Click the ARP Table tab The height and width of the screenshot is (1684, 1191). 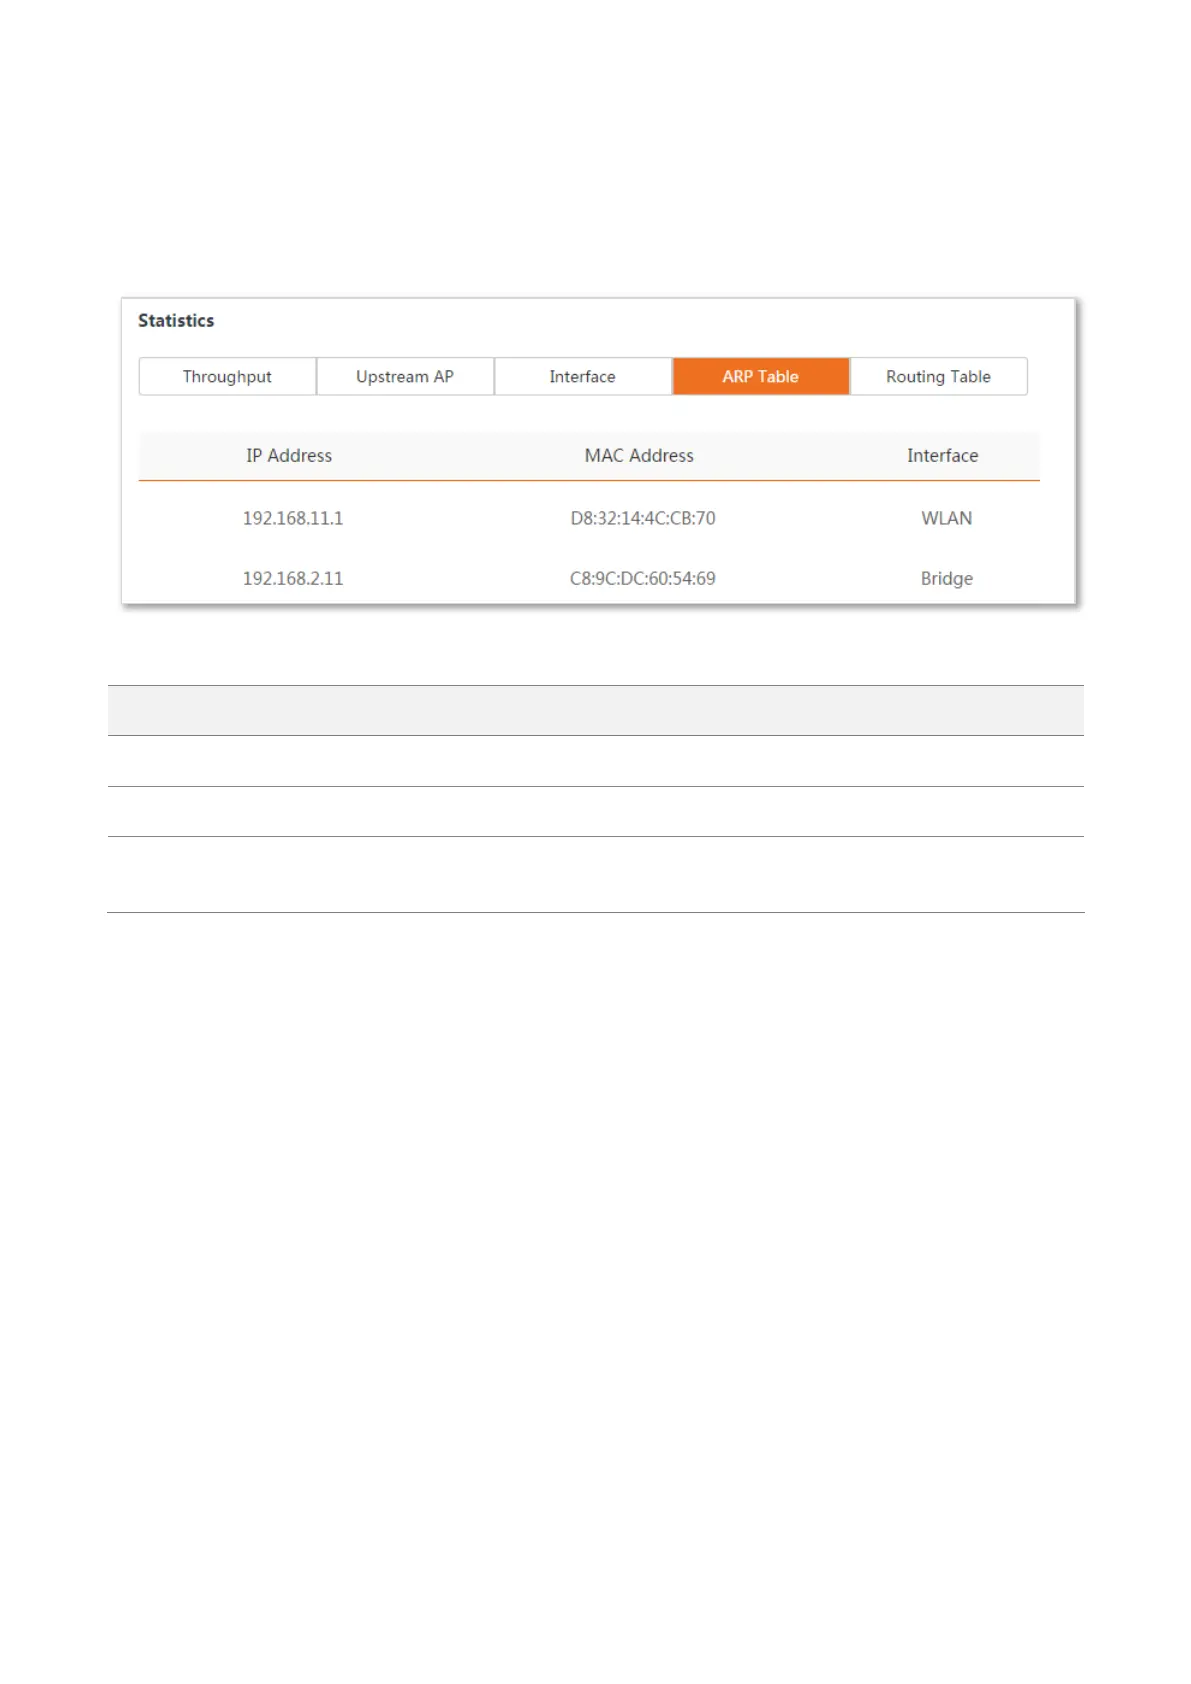(x=761, y=376)
